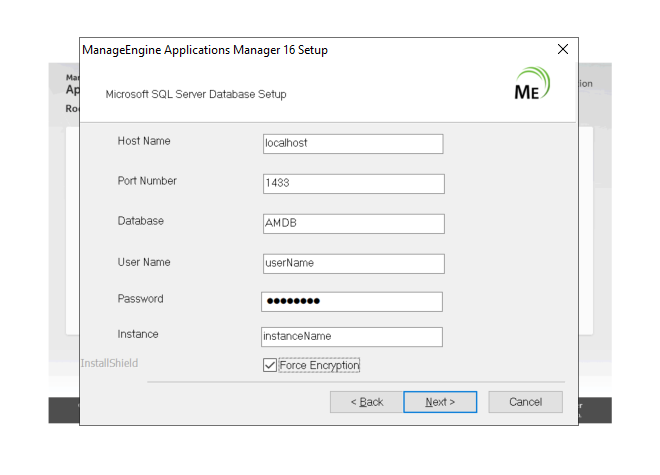
Task: Close the setup dialog window
Action: (x=563, y=49)
